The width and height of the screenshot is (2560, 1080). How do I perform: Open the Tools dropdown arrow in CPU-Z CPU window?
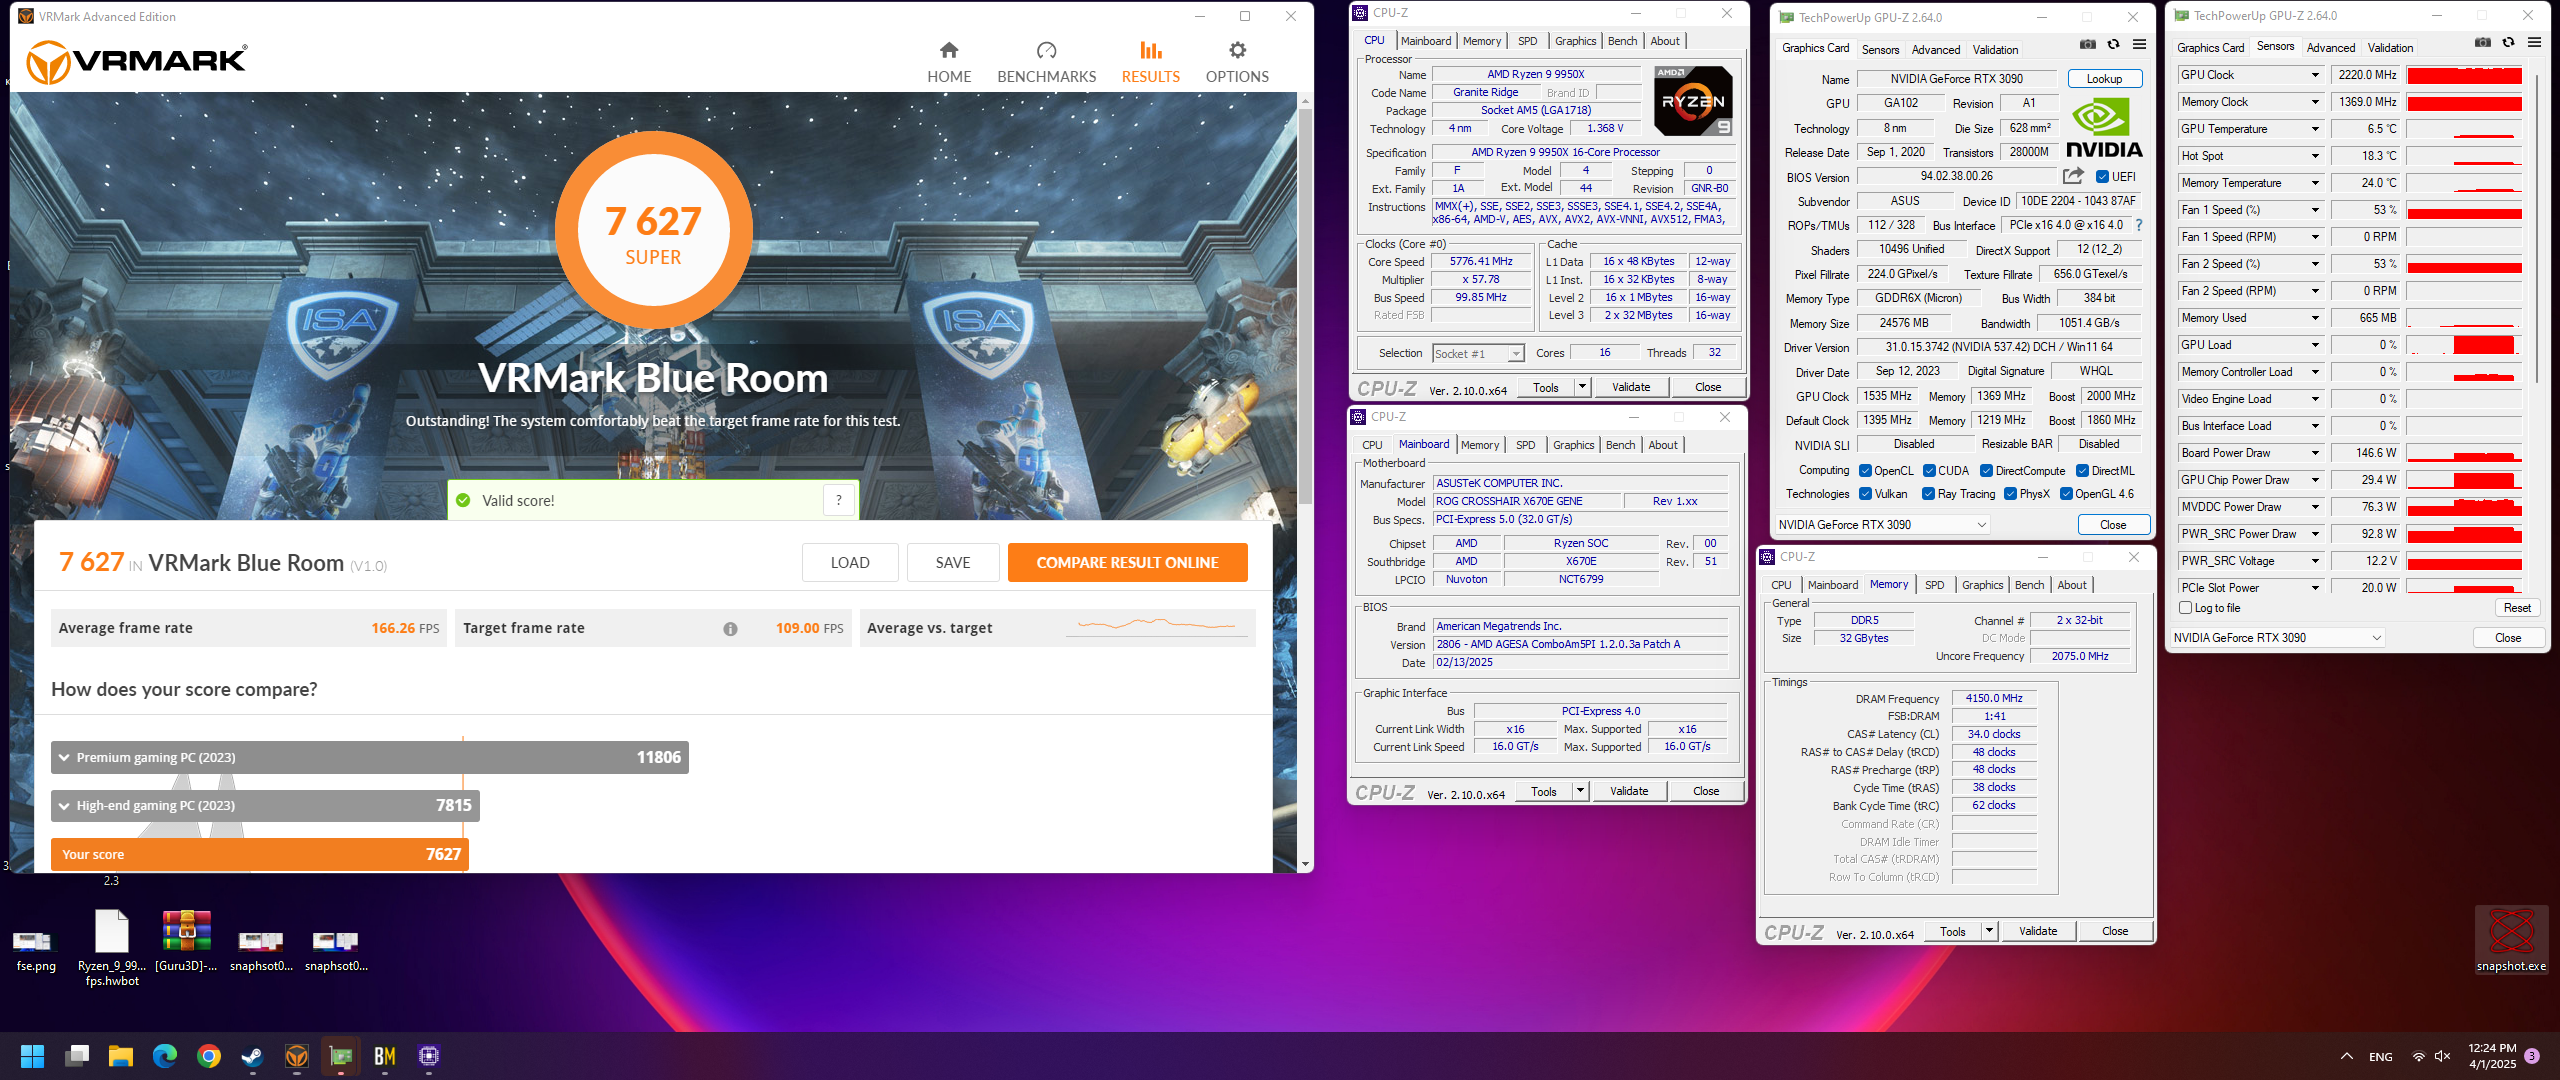1581,387
